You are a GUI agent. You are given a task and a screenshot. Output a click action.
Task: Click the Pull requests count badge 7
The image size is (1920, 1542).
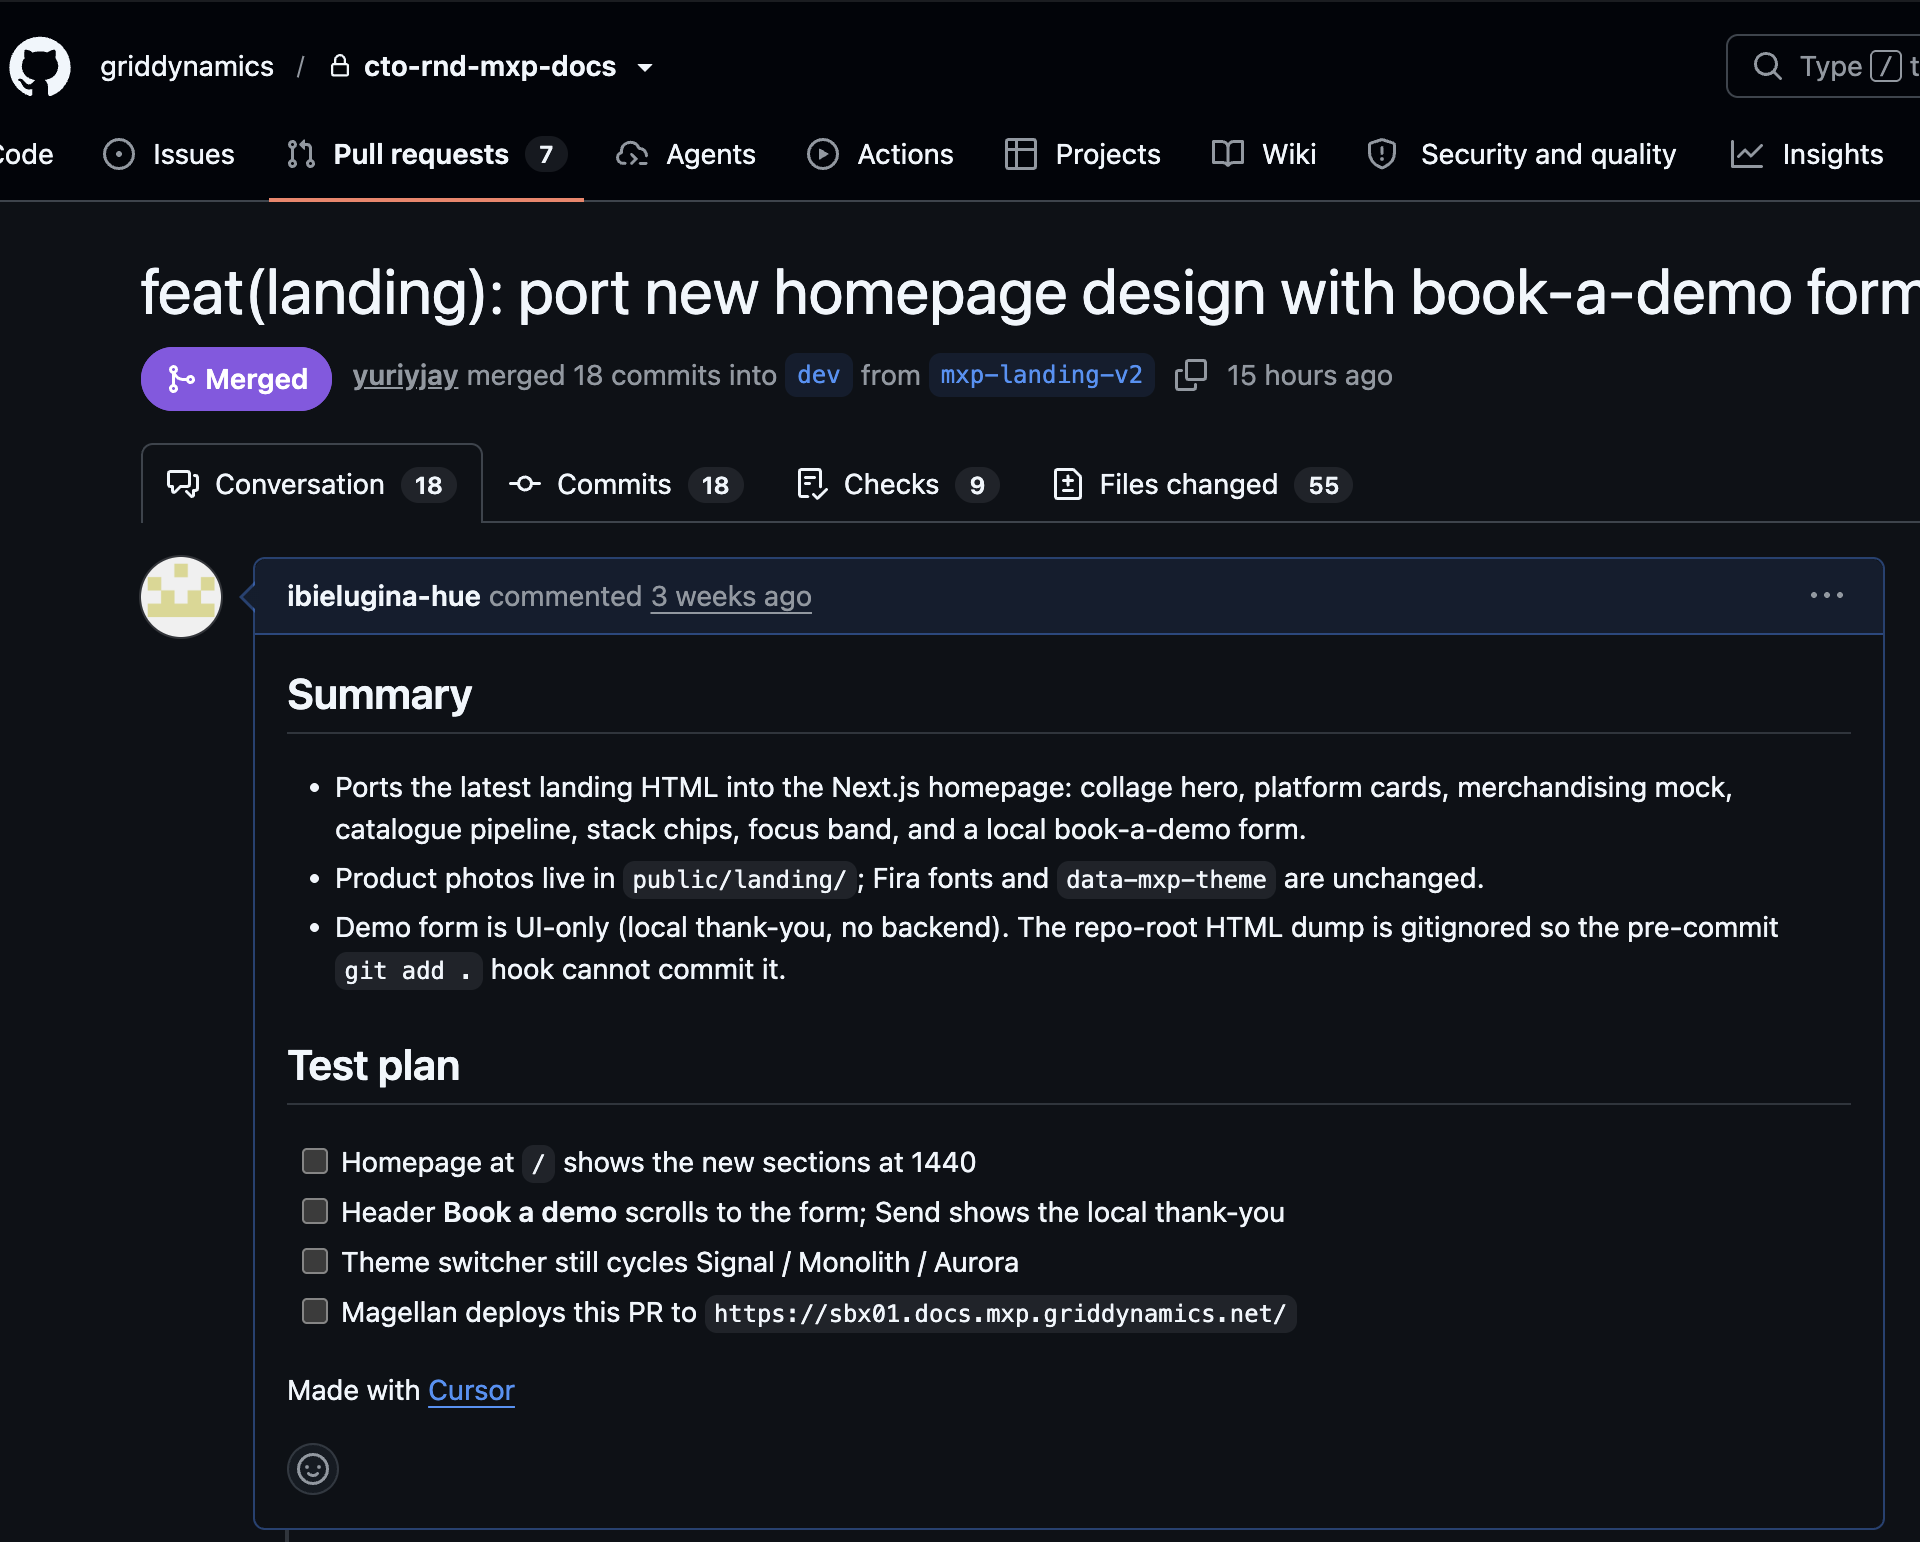coord(546,154)
